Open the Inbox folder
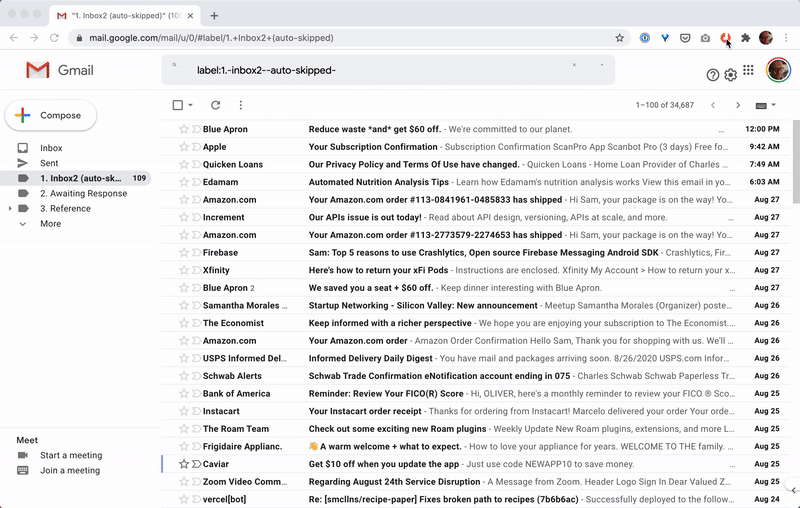 (51, 148)
